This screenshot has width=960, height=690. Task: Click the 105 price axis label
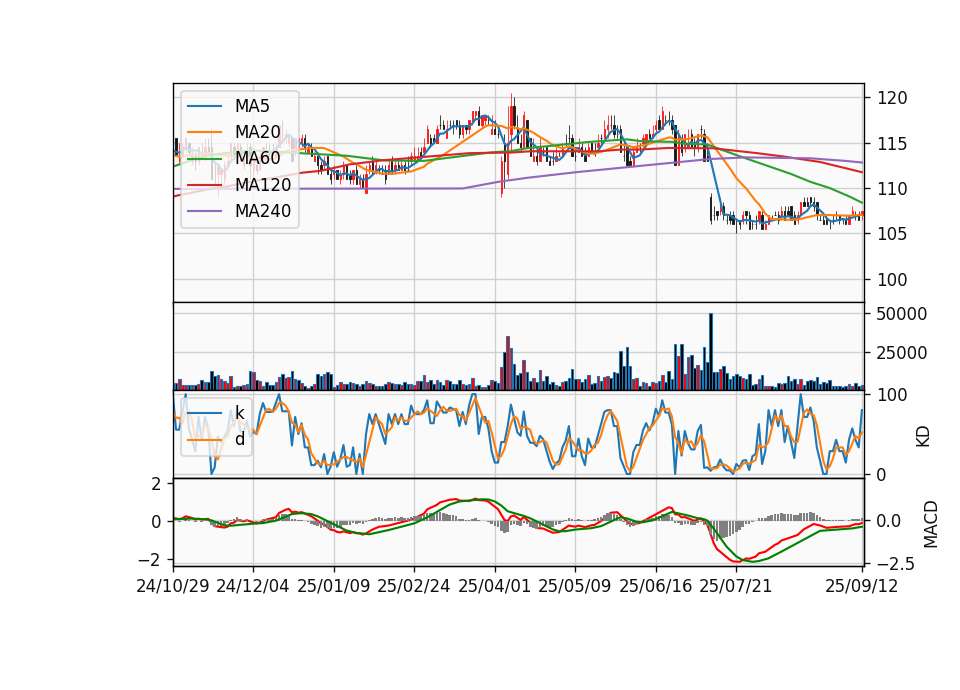coord(891,234)
